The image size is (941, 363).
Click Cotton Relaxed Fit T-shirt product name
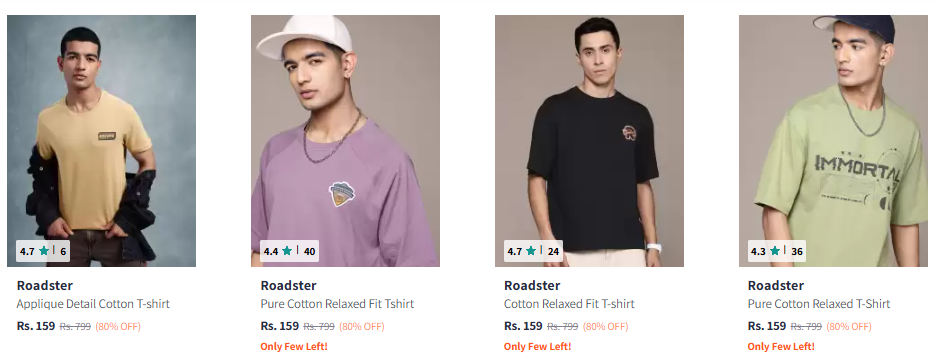click(569, 304)
